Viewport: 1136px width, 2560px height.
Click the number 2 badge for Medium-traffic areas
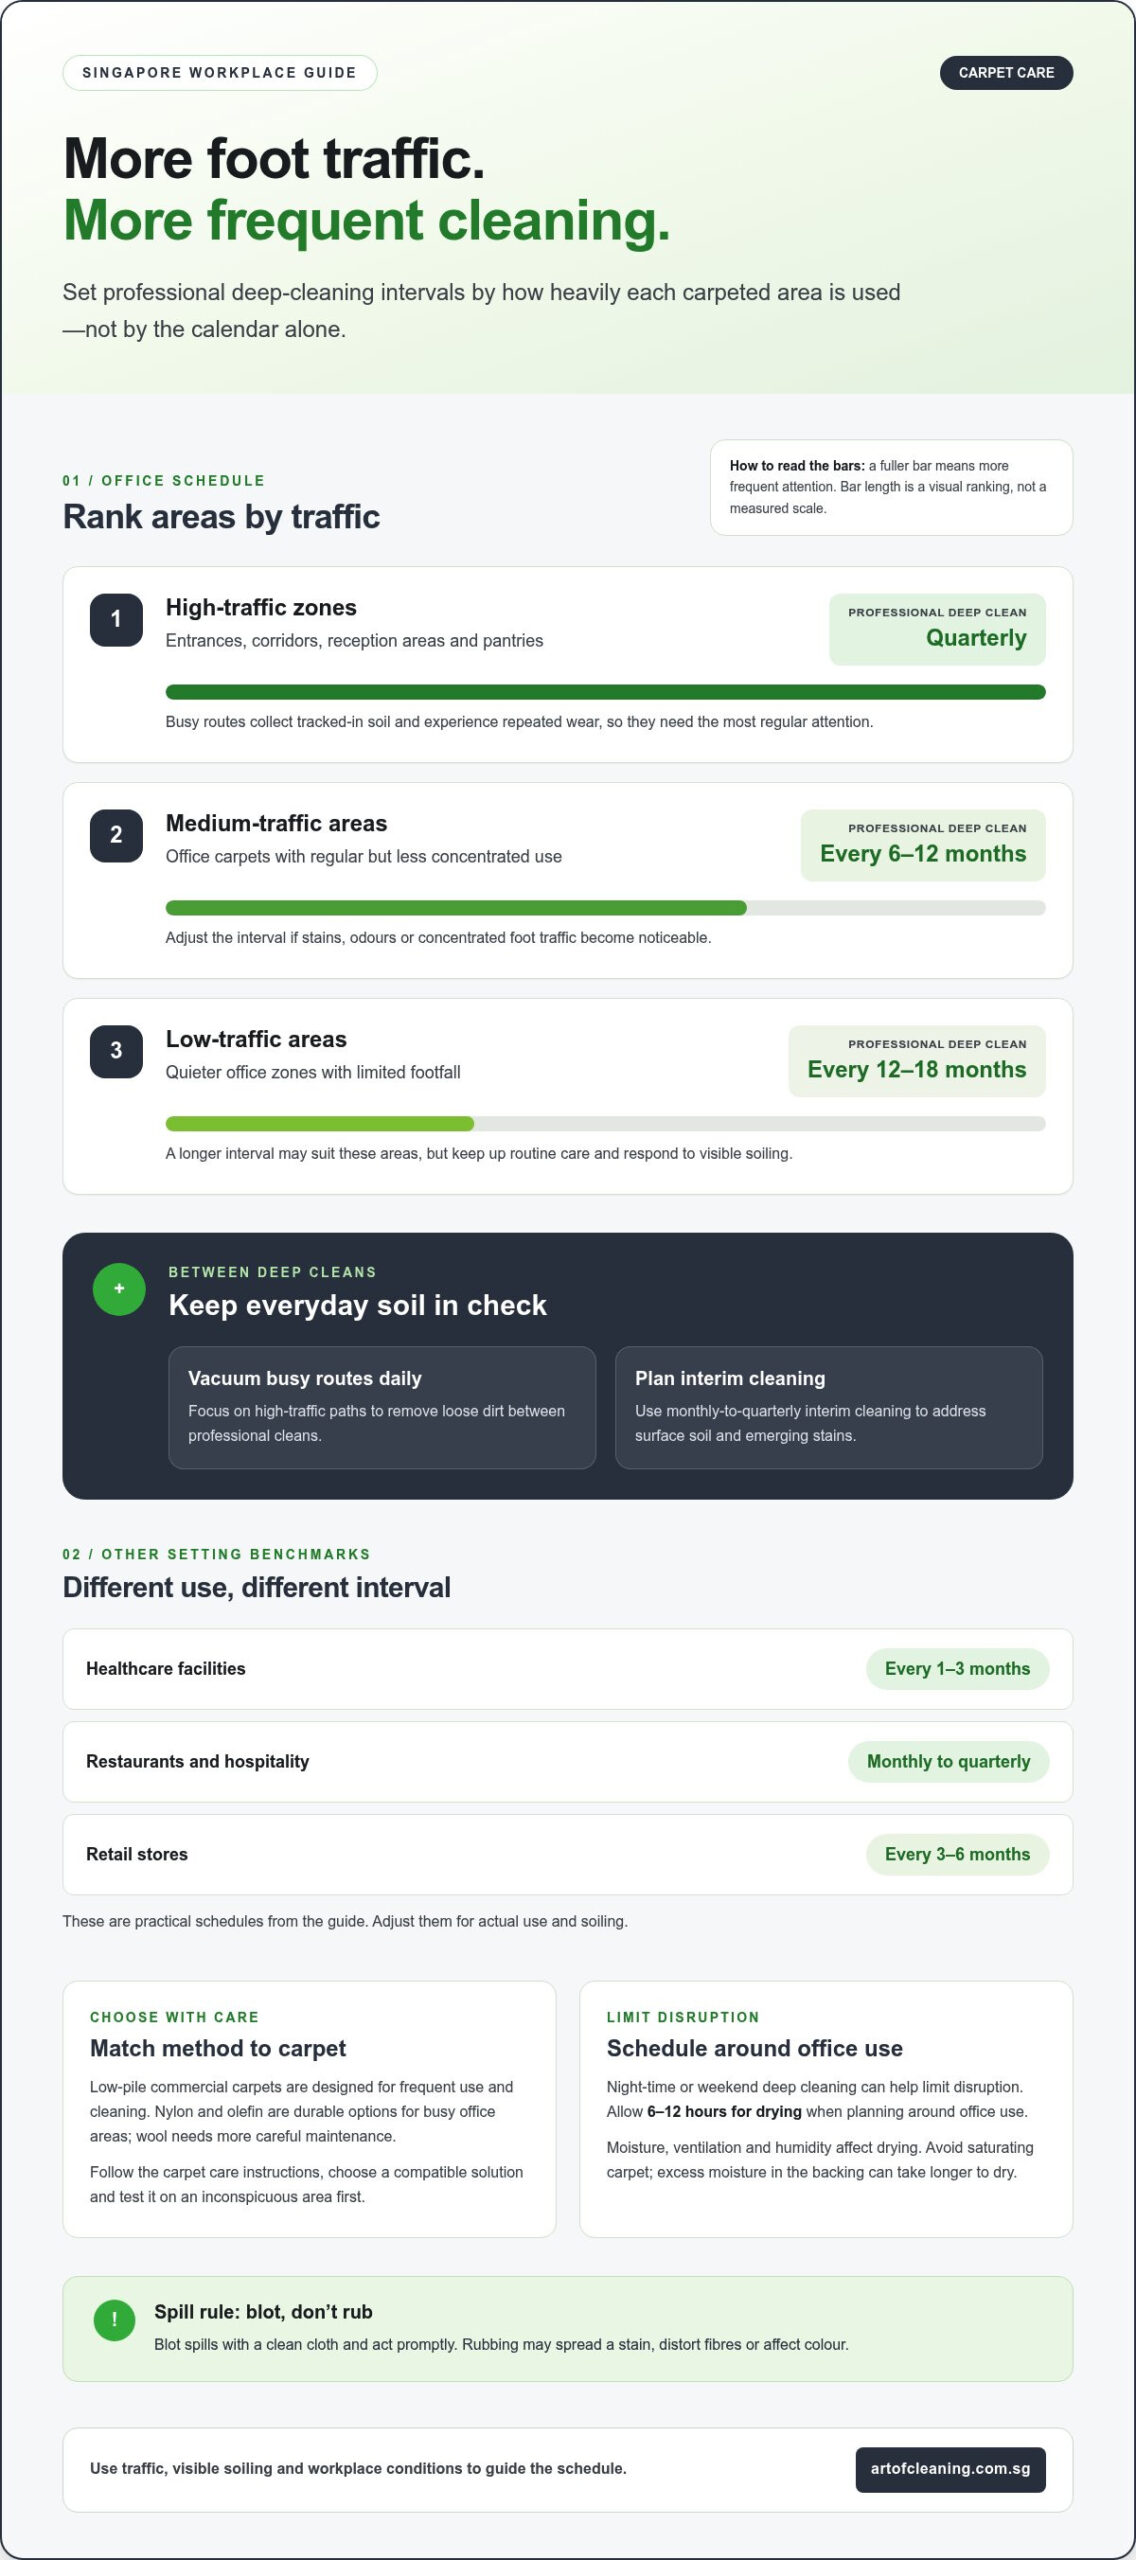[116, 835]
